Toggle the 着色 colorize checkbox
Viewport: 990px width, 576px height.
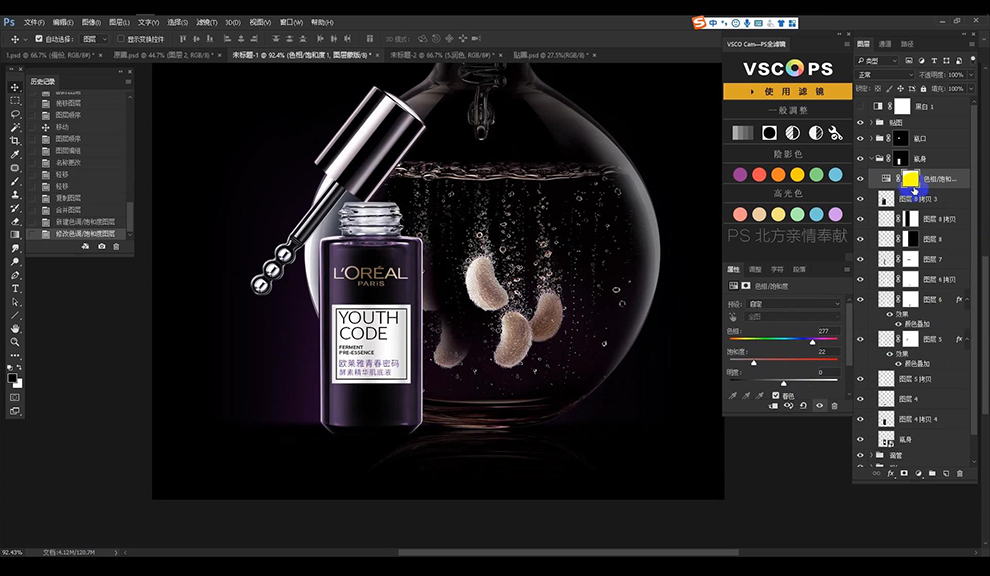pyautogui.click(x=776, y=395)
